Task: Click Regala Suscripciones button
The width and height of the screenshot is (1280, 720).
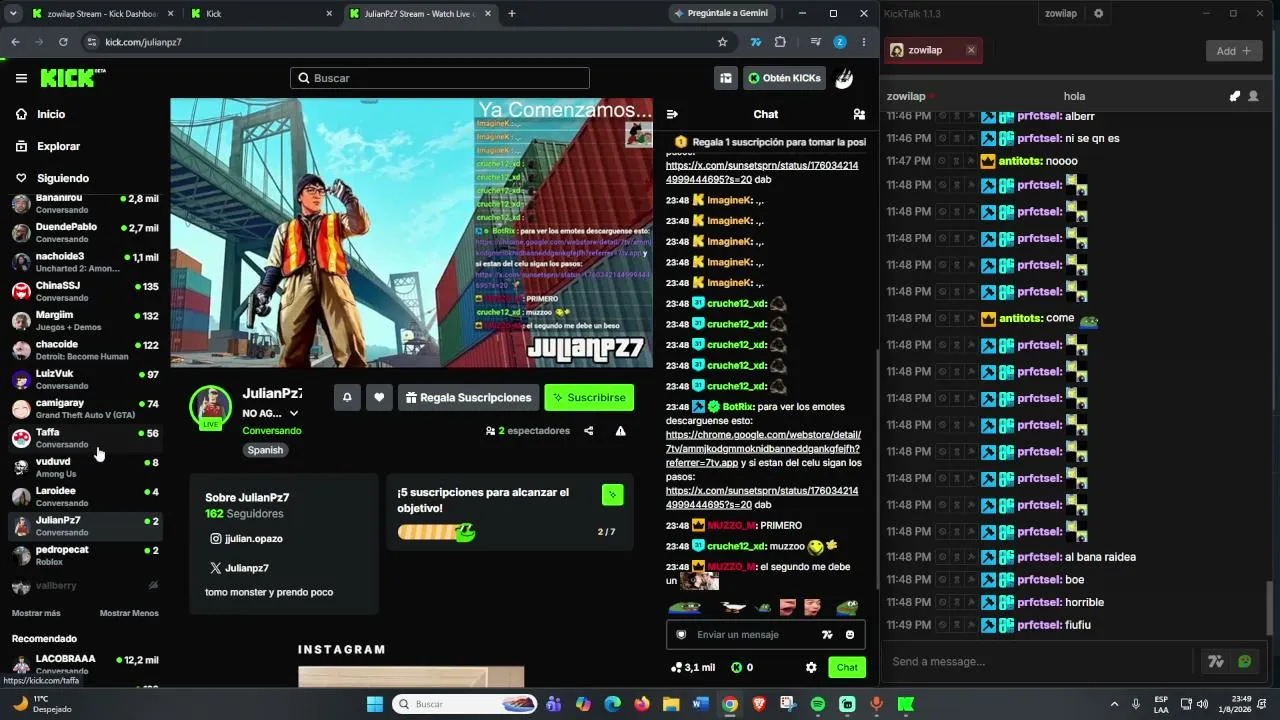Action: tap(469, 397)
